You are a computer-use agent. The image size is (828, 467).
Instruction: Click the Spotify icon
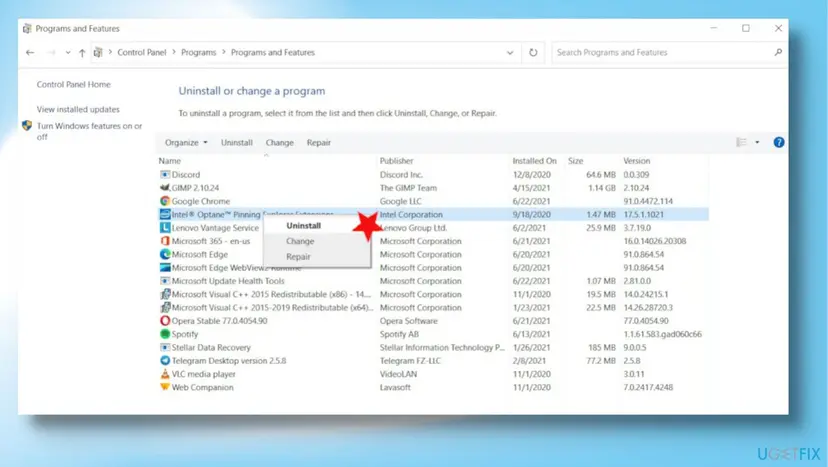click(x=165, y=334)
